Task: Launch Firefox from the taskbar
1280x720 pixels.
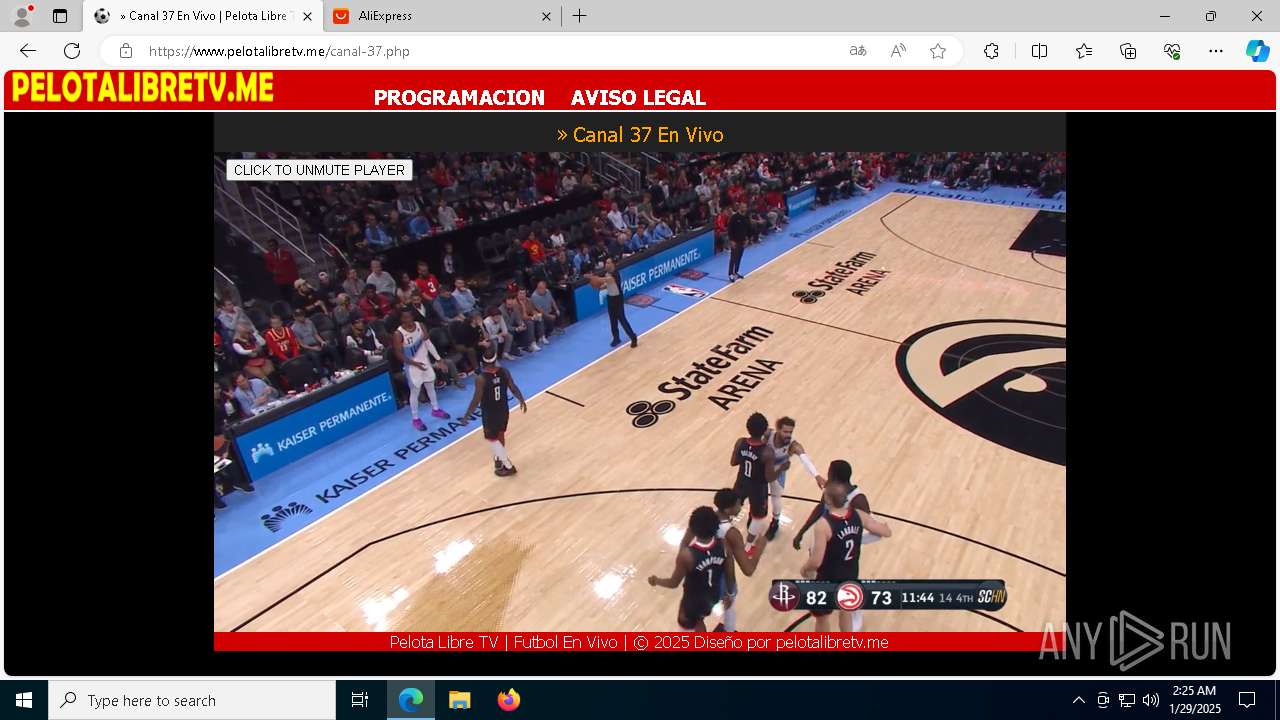Action: pyautogui.click(x=508, y=700)
